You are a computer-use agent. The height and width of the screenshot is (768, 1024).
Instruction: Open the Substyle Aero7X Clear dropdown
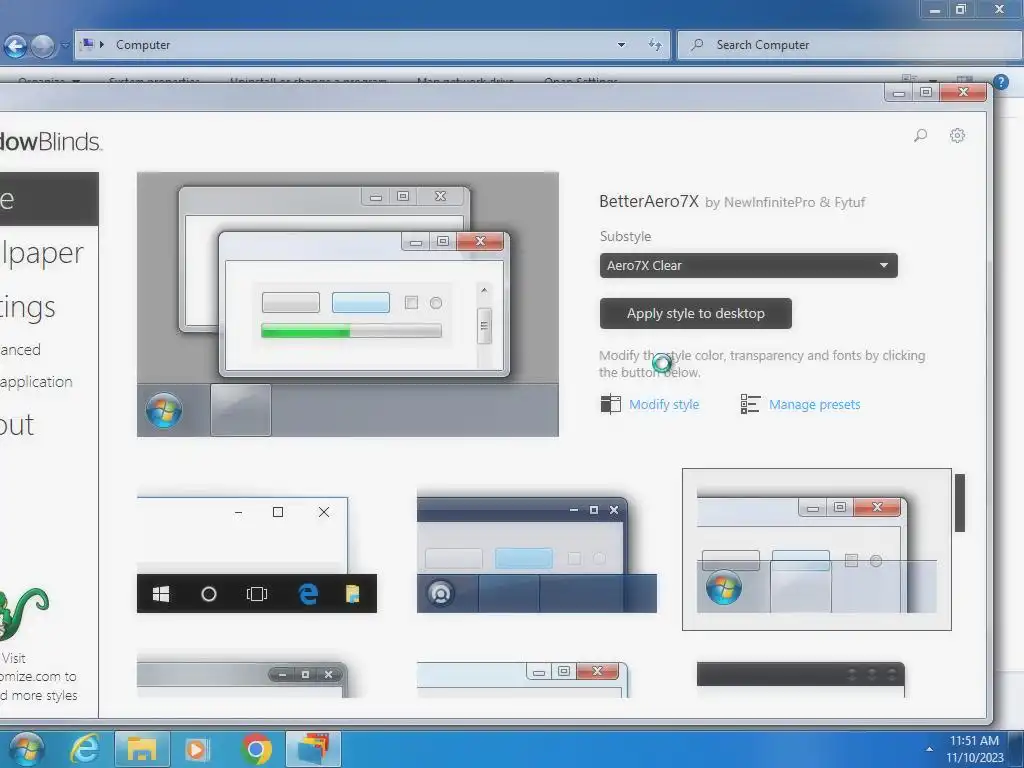pos(748,266)
